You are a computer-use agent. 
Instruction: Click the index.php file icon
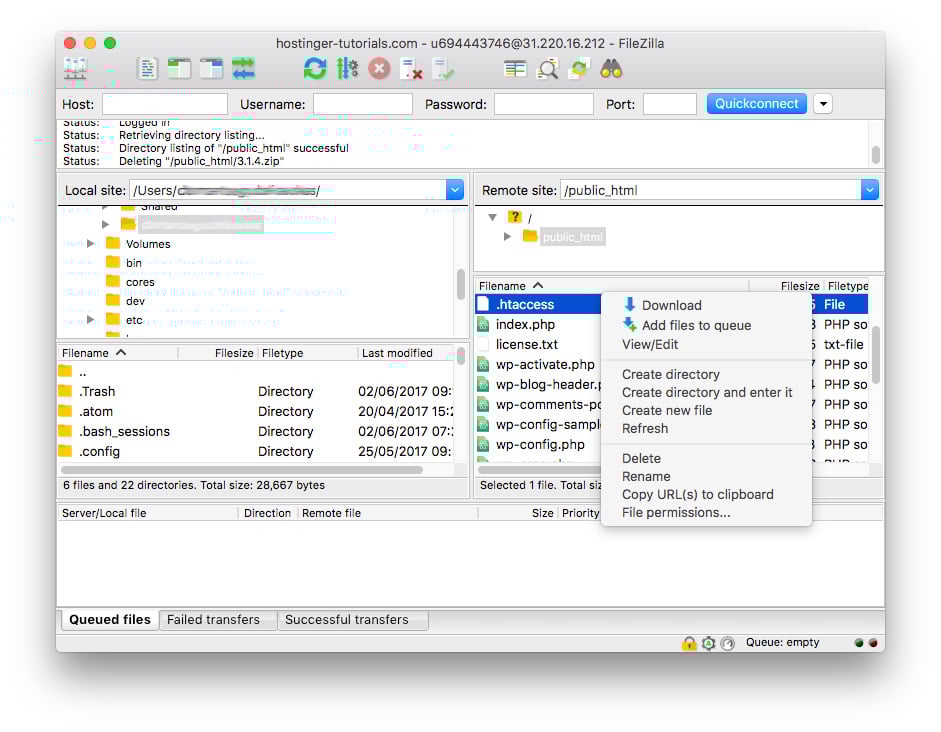tap(483, 325)
